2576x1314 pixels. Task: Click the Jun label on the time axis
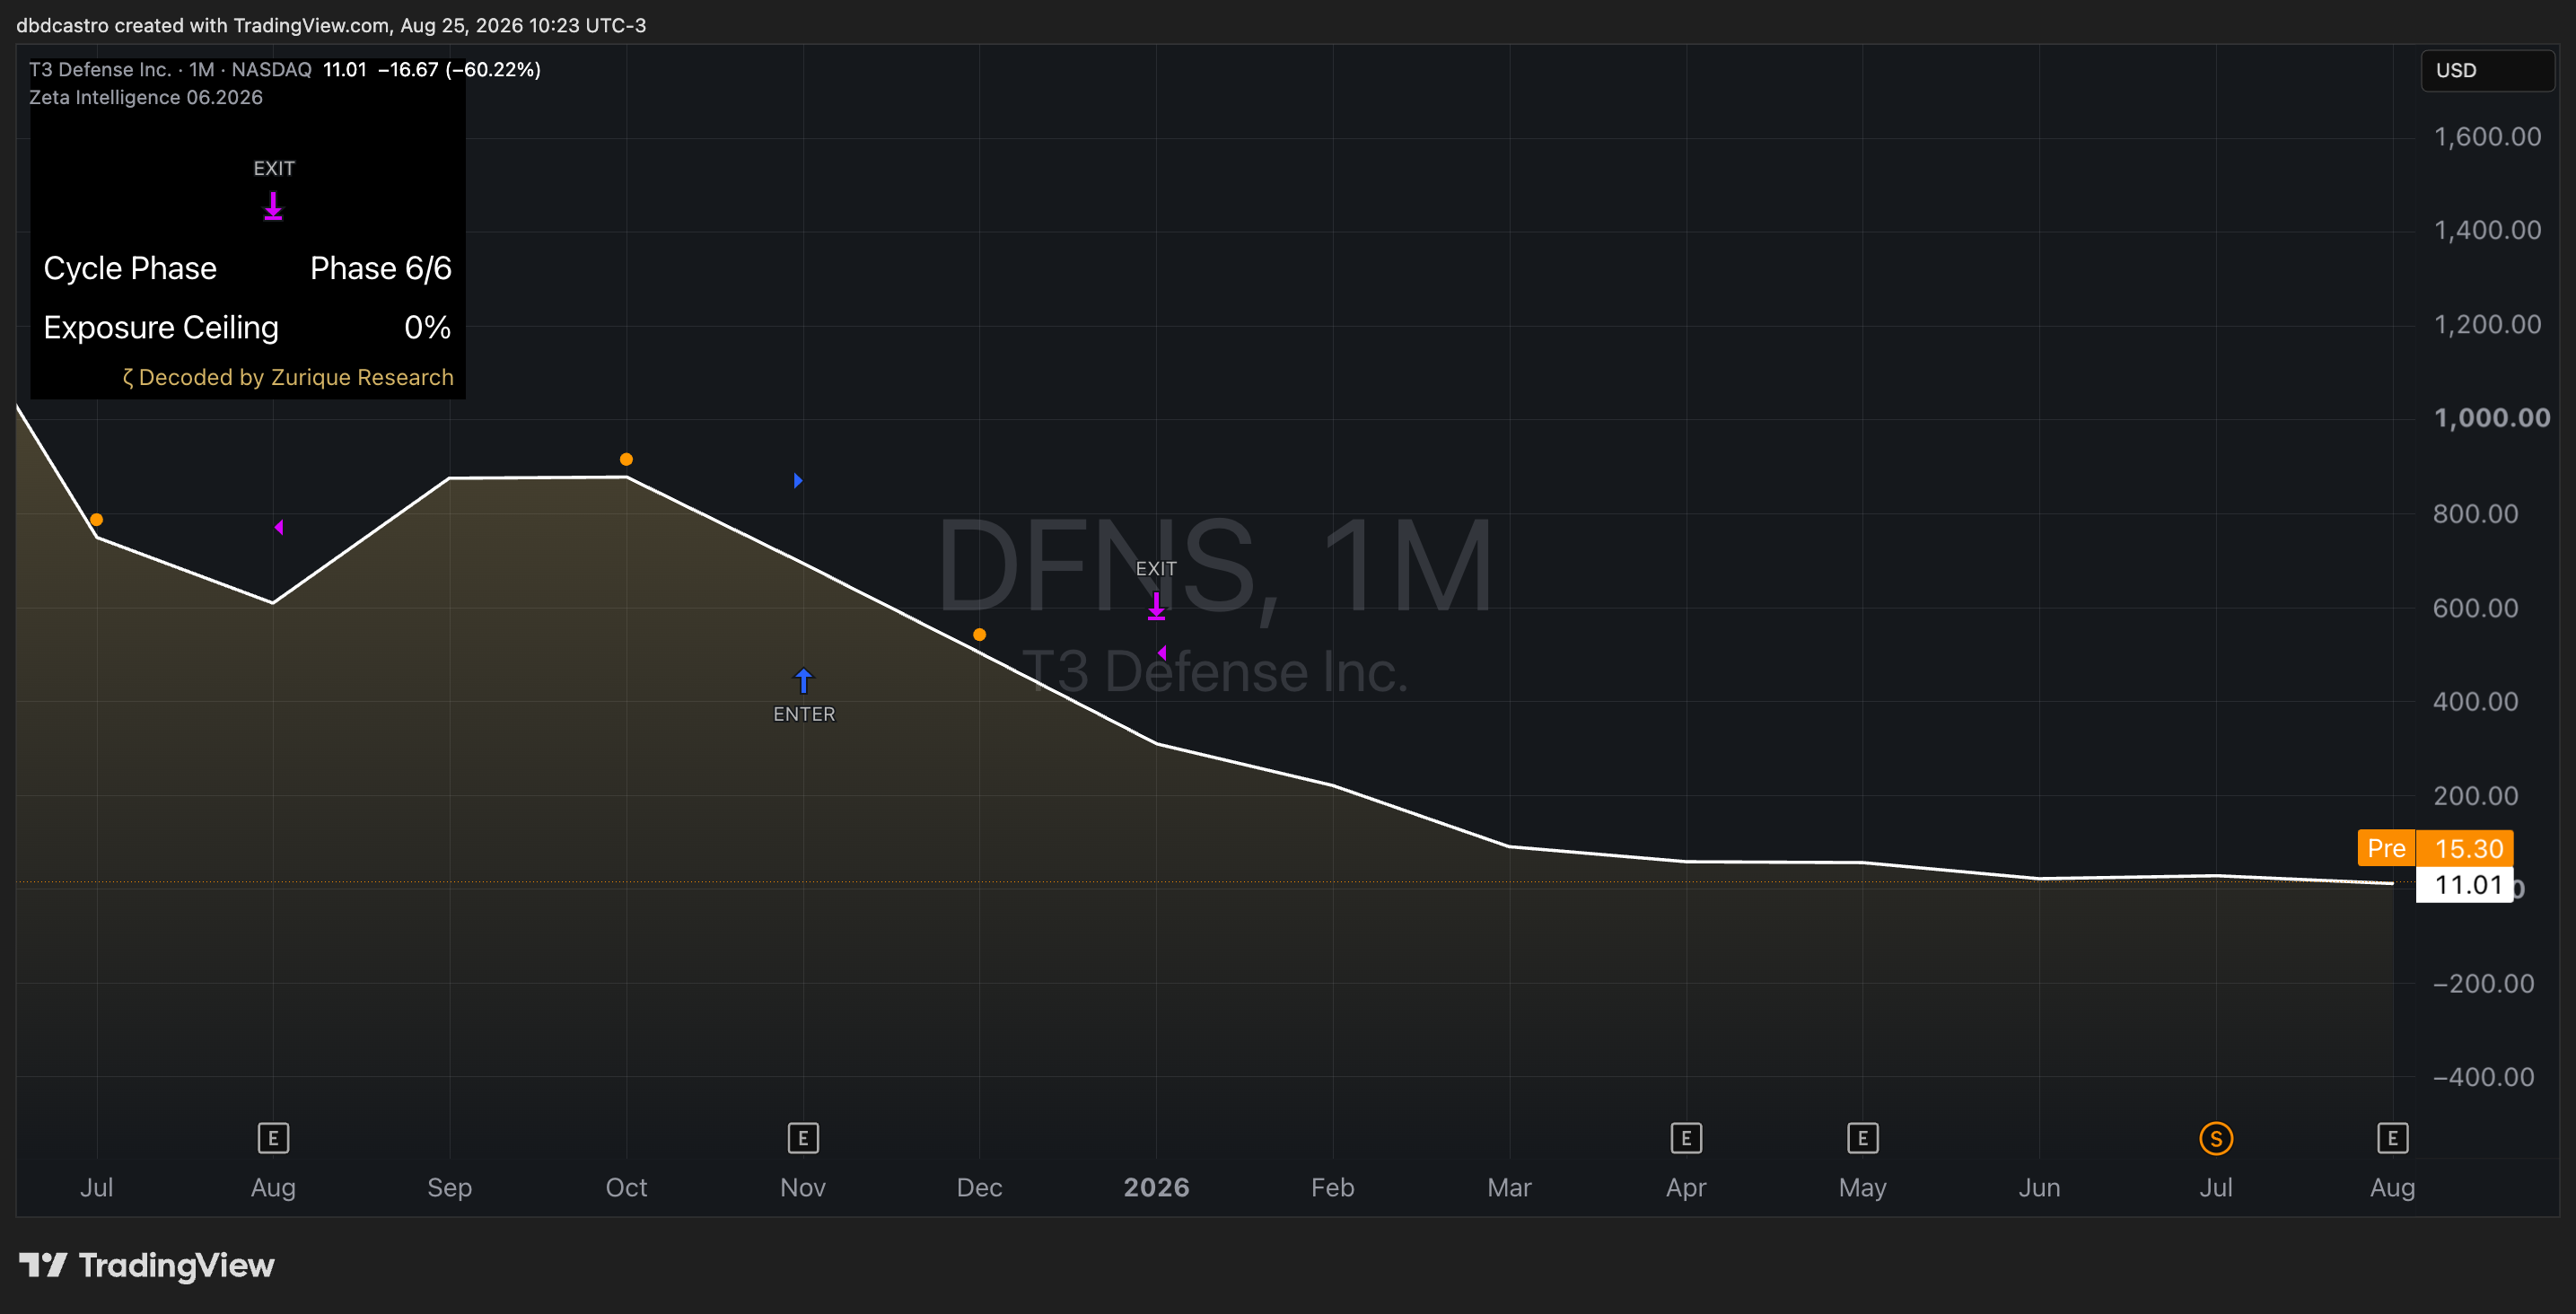[2039, 1188]
